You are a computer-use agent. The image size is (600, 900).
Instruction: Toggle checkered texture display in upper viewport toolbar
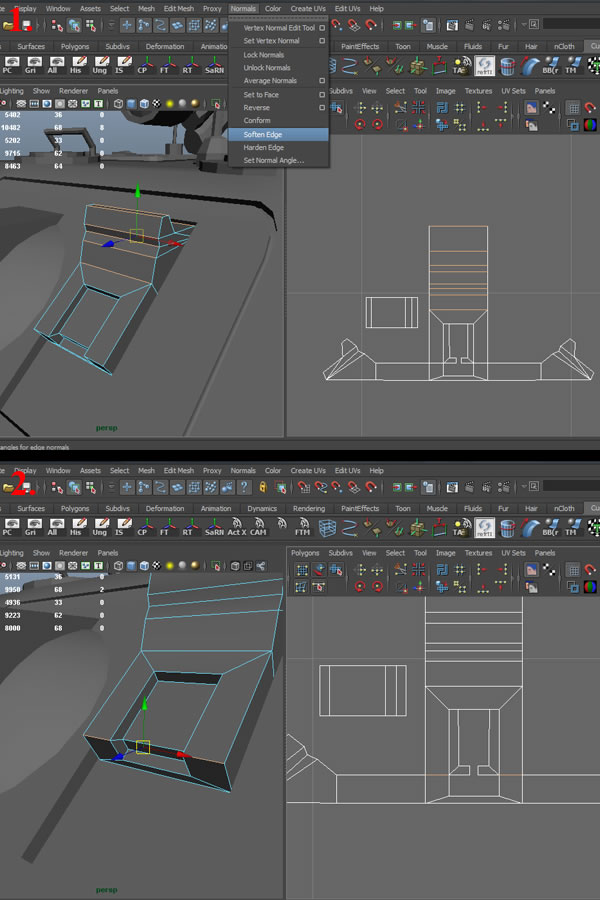[157, 104]
